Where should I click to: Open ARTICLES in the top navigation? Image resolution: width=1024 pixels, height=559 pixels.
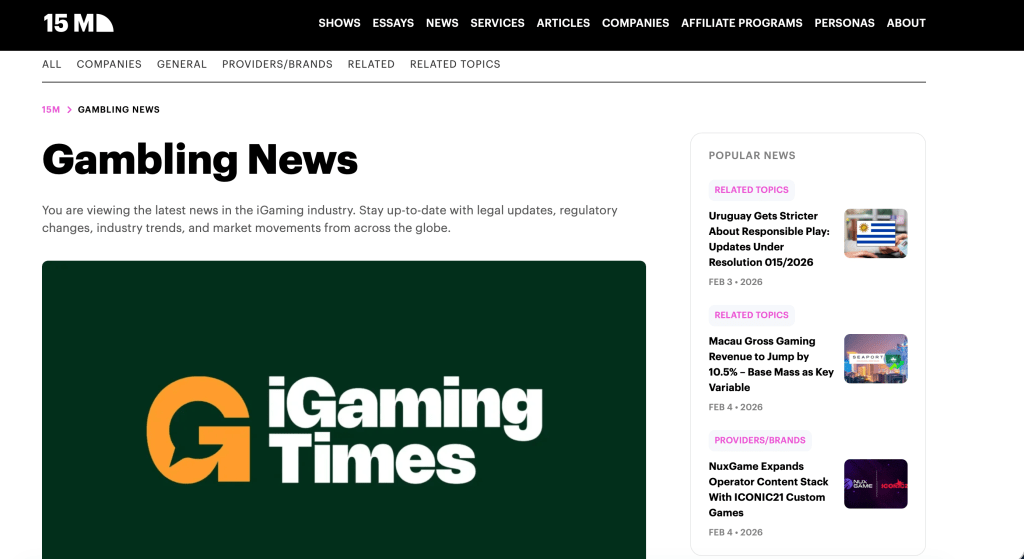563,23
